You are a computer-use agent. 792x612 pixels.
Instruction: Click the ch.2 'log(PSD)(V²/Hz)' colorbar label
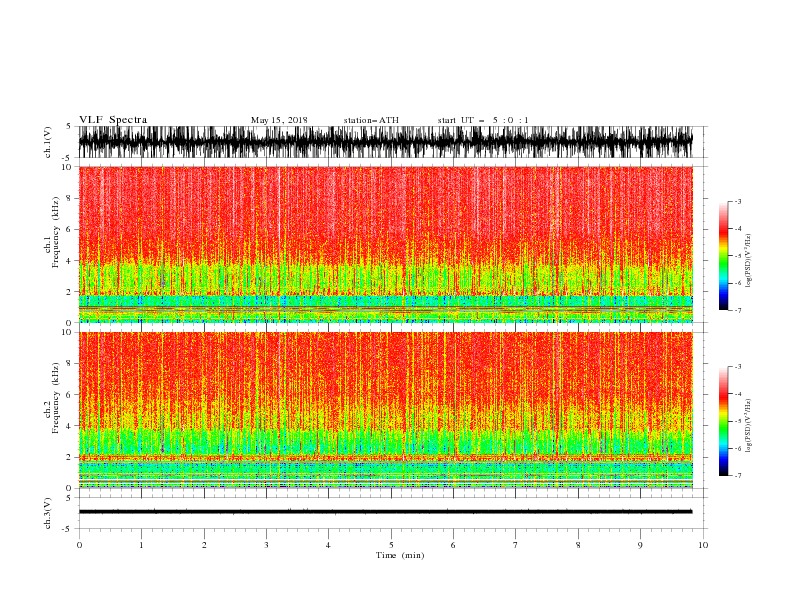(749, 426)
